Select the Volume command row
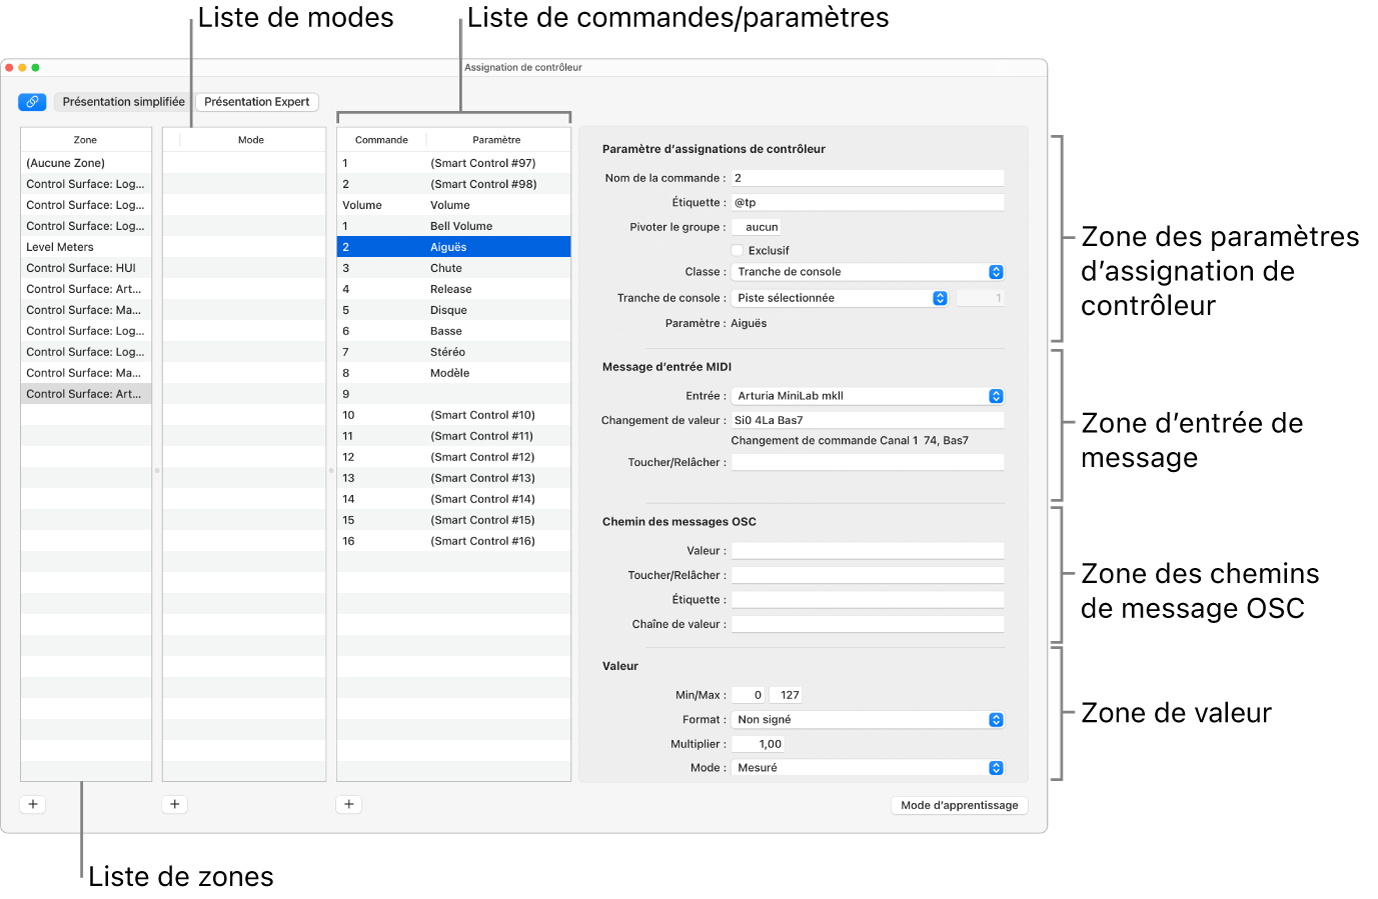The image size is (1378, 899). click(x=453, y=204)
